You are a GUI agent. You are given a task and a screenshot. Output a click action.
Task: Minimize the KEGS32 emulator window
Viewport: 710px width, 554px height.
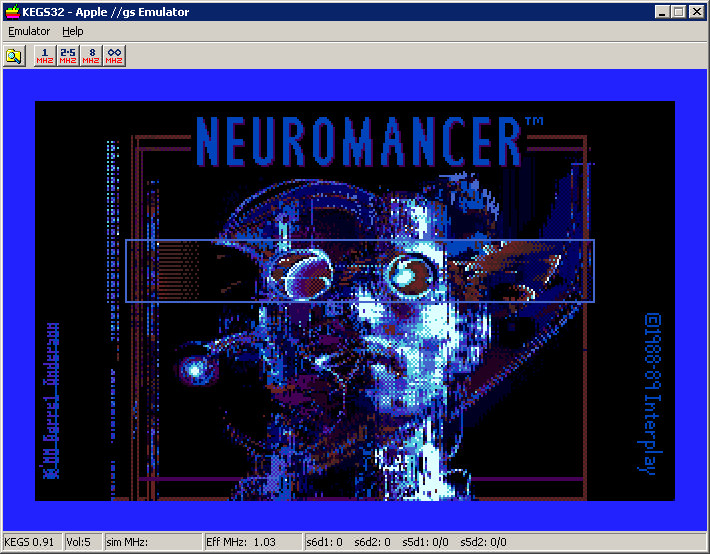[663, 12]
